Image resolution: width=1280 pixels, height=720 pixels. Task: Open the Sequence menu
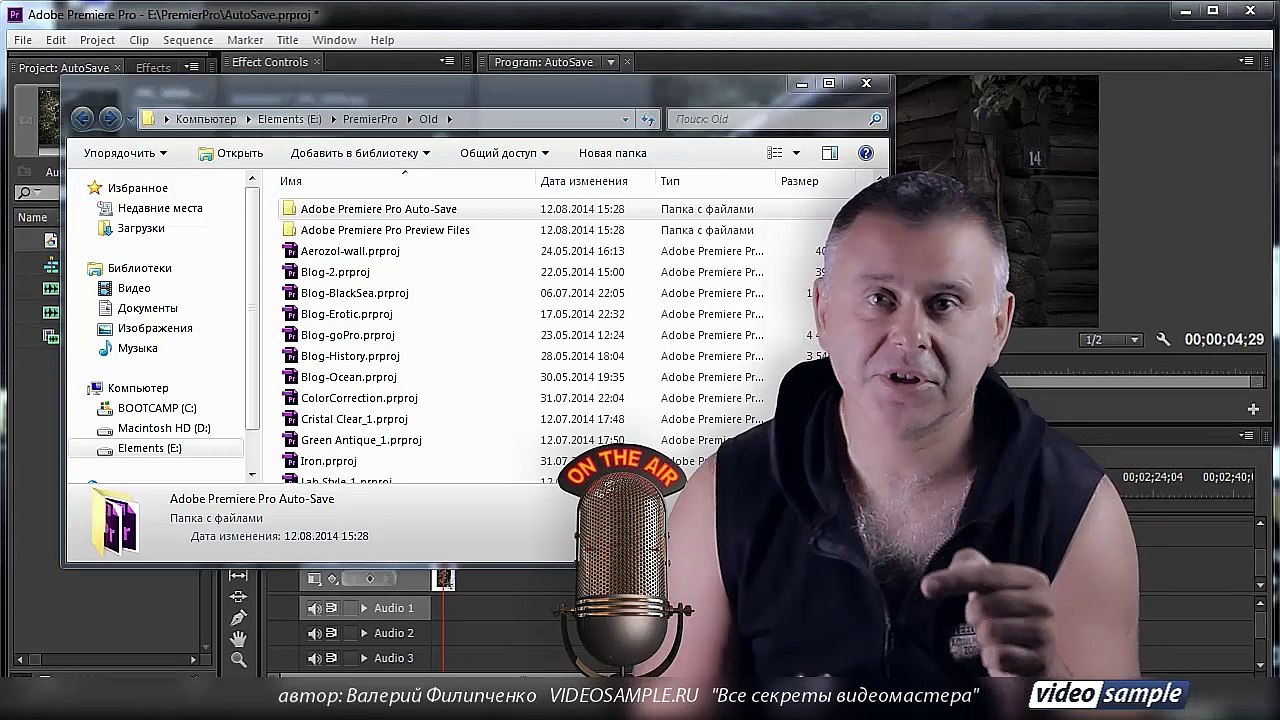(188, 40)
